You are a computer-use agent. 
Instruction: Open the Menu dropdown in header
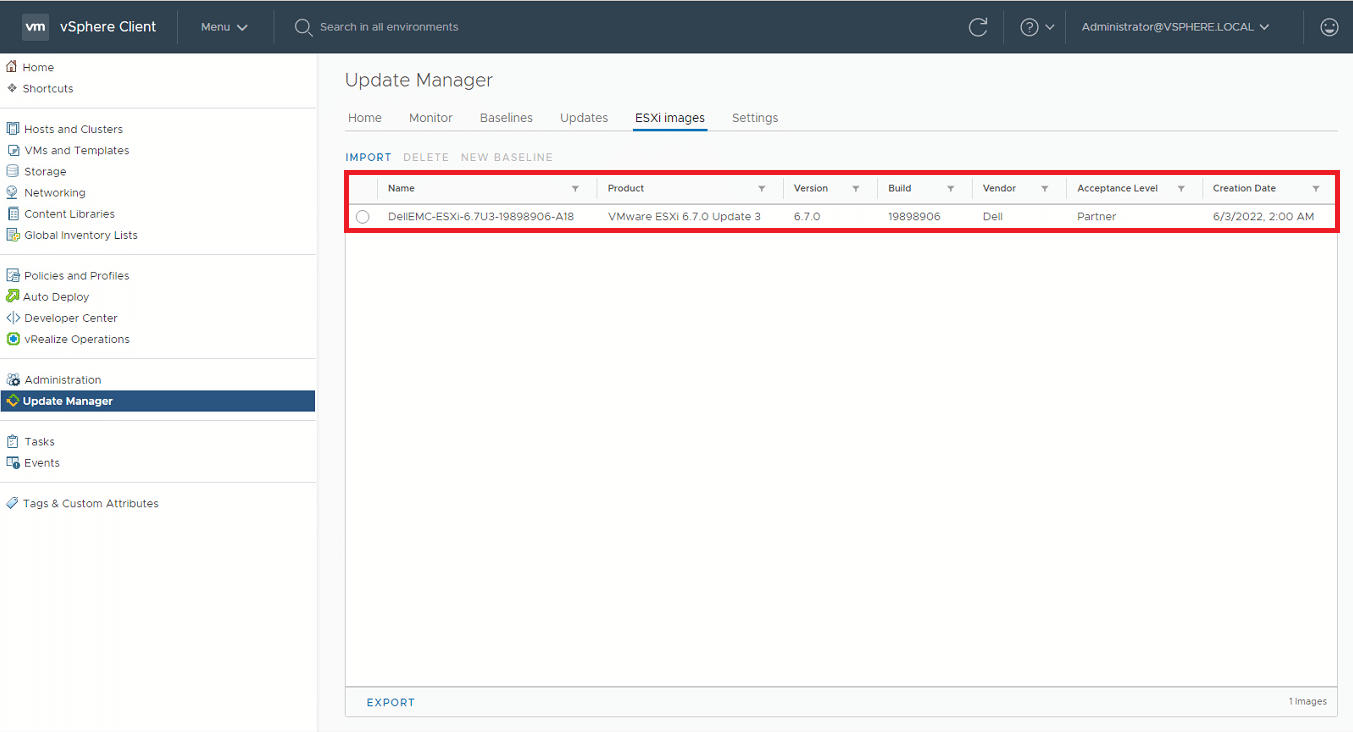(x=223, y=27)
